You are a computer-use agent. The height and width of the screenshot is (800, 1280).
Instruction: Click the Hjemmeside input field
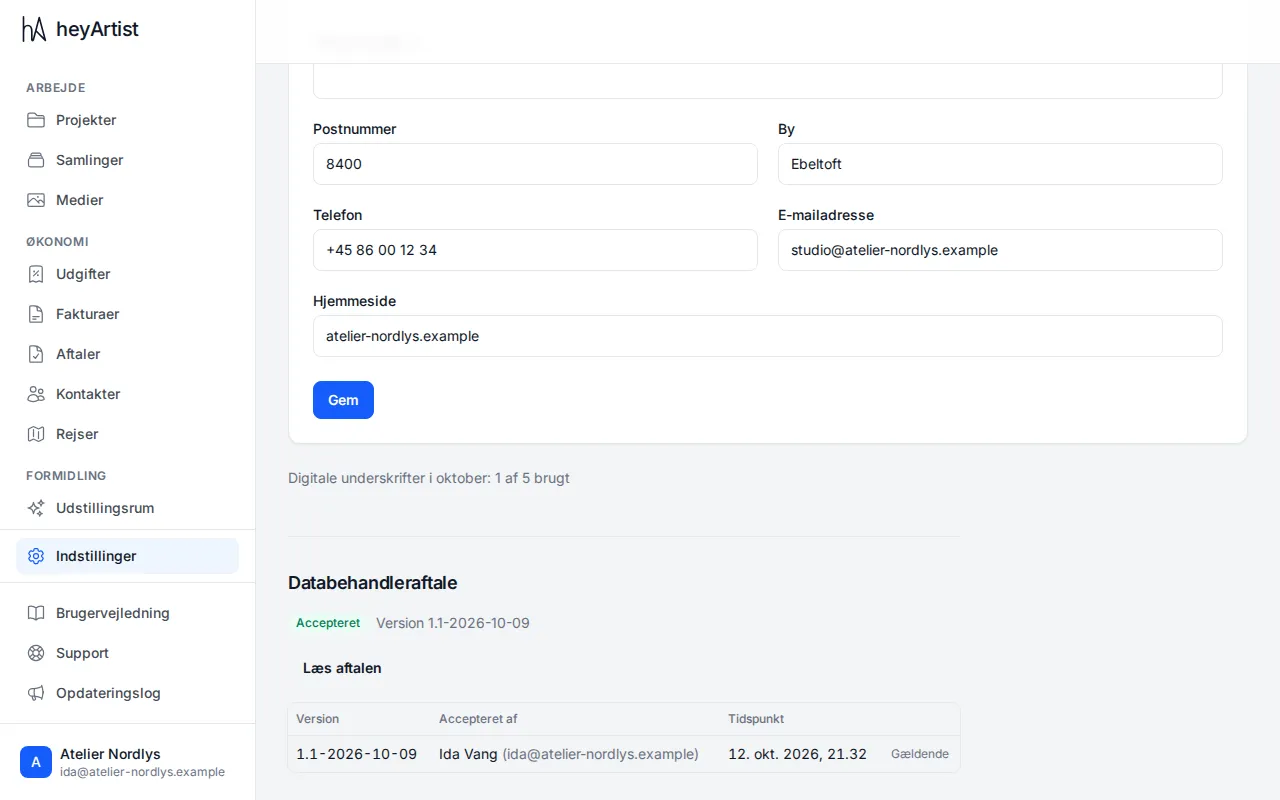click(768, 336)
